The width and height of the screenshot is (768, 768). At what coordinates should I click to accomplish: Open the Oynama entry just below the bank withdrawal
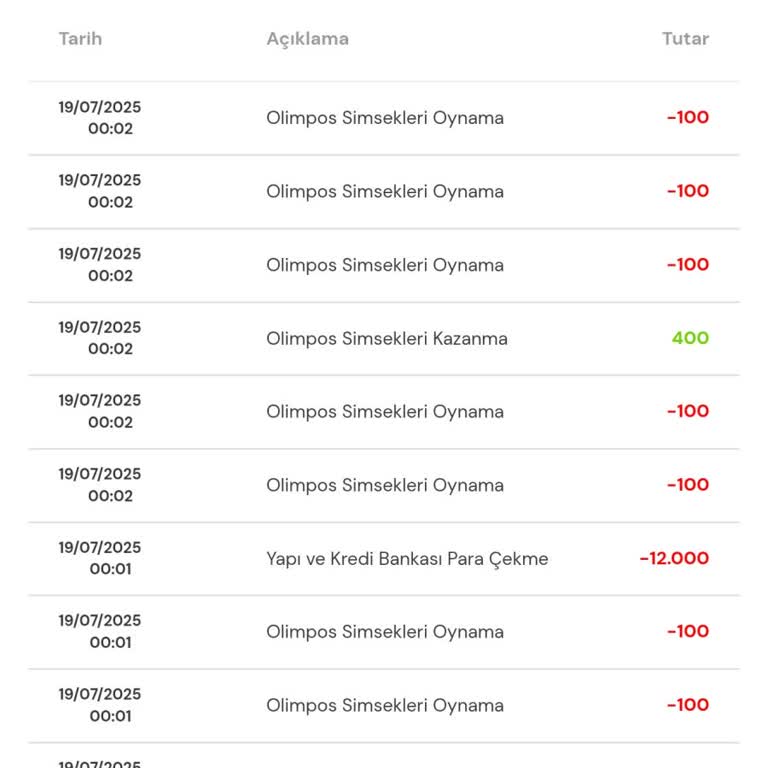pyautogui.click(x=384, y=632)
